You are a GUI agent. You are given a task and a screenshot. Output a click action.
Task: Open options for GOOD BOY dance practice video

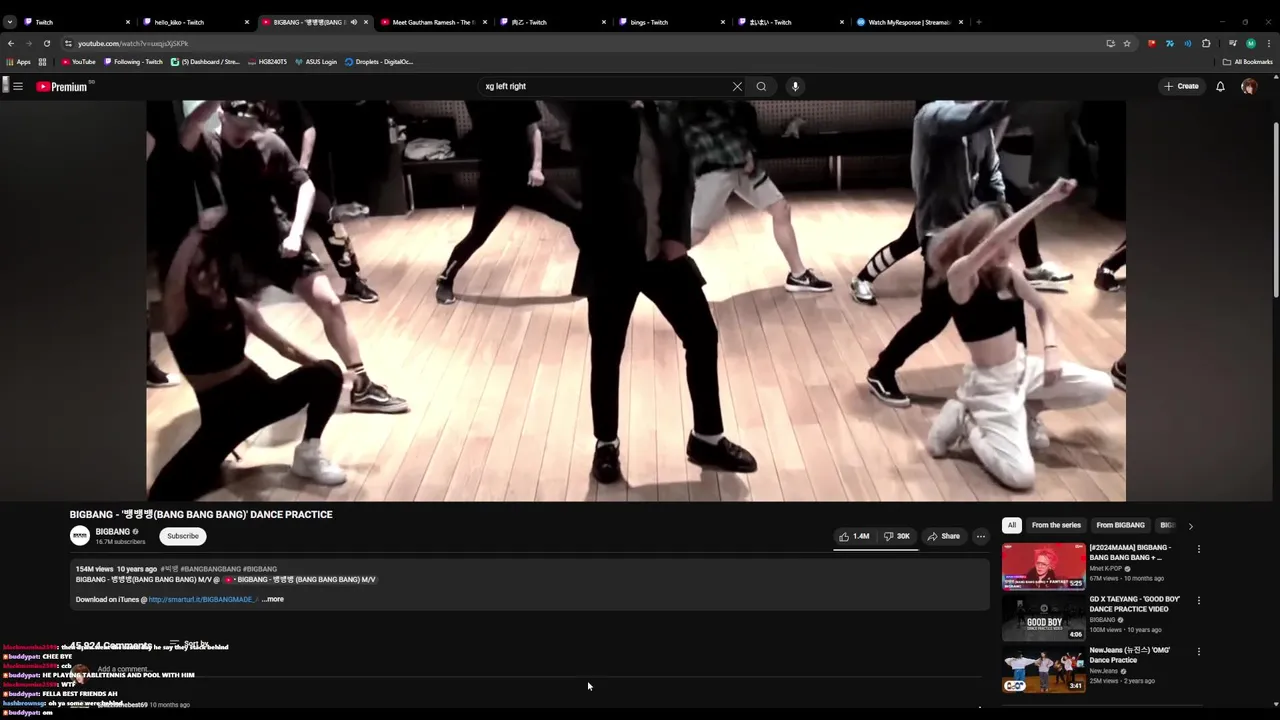(x=1198, y=600)
